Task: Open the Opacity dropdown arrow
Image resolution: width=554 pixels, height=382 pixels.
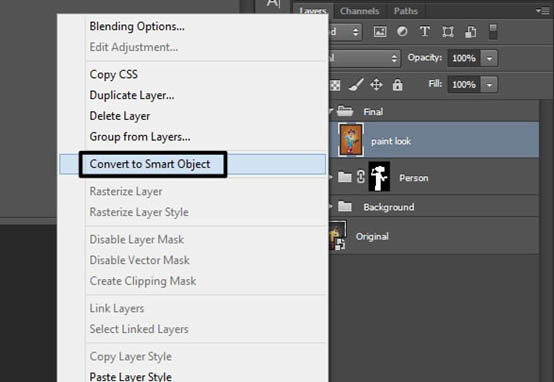Action: click(489, 58)
